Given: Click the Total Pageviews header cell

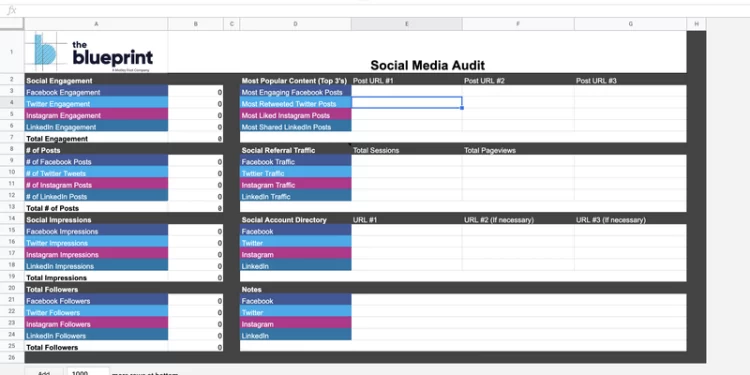Looking at the screenshot, I should [x=518, y=150].
